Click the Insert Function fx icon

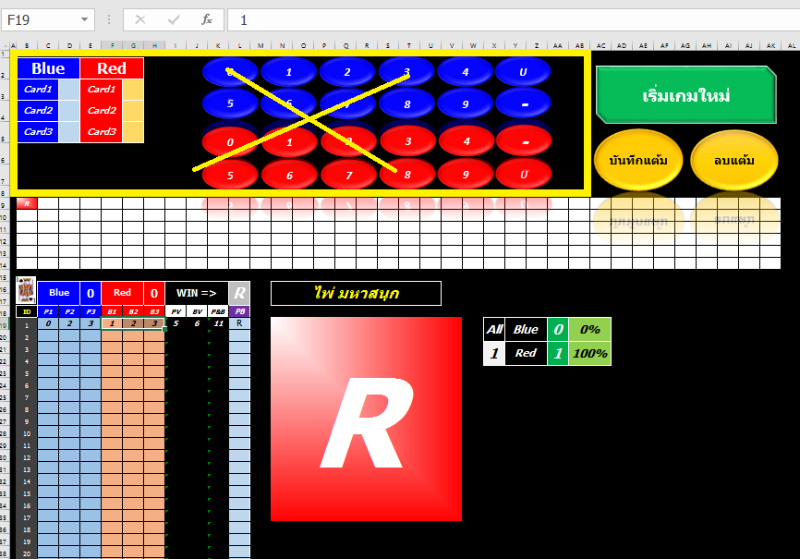pos(206,20)
